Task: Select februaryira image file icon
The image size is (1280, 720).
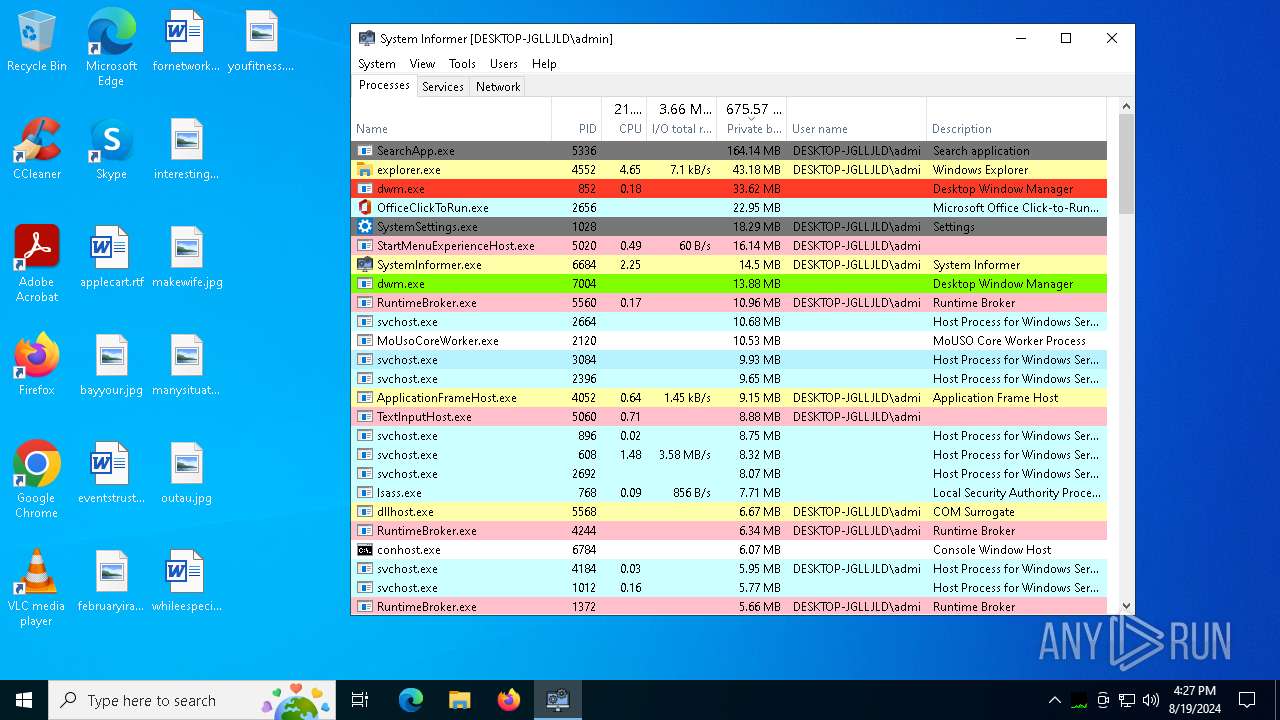Action: (x=111, y=581)
